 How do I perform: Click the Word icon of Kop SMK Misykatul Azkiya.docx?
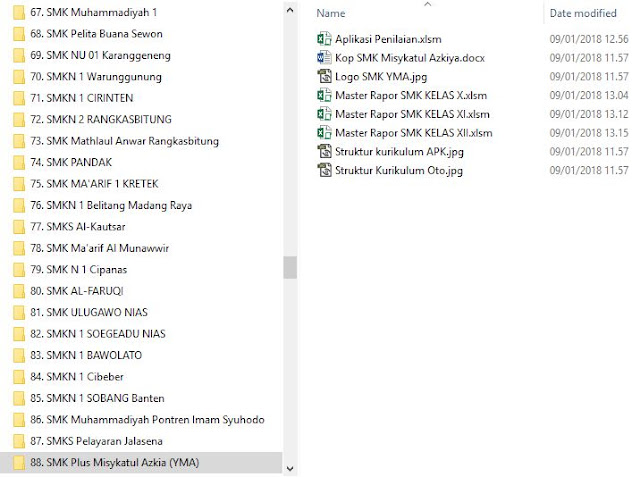(x=324, y=58)
